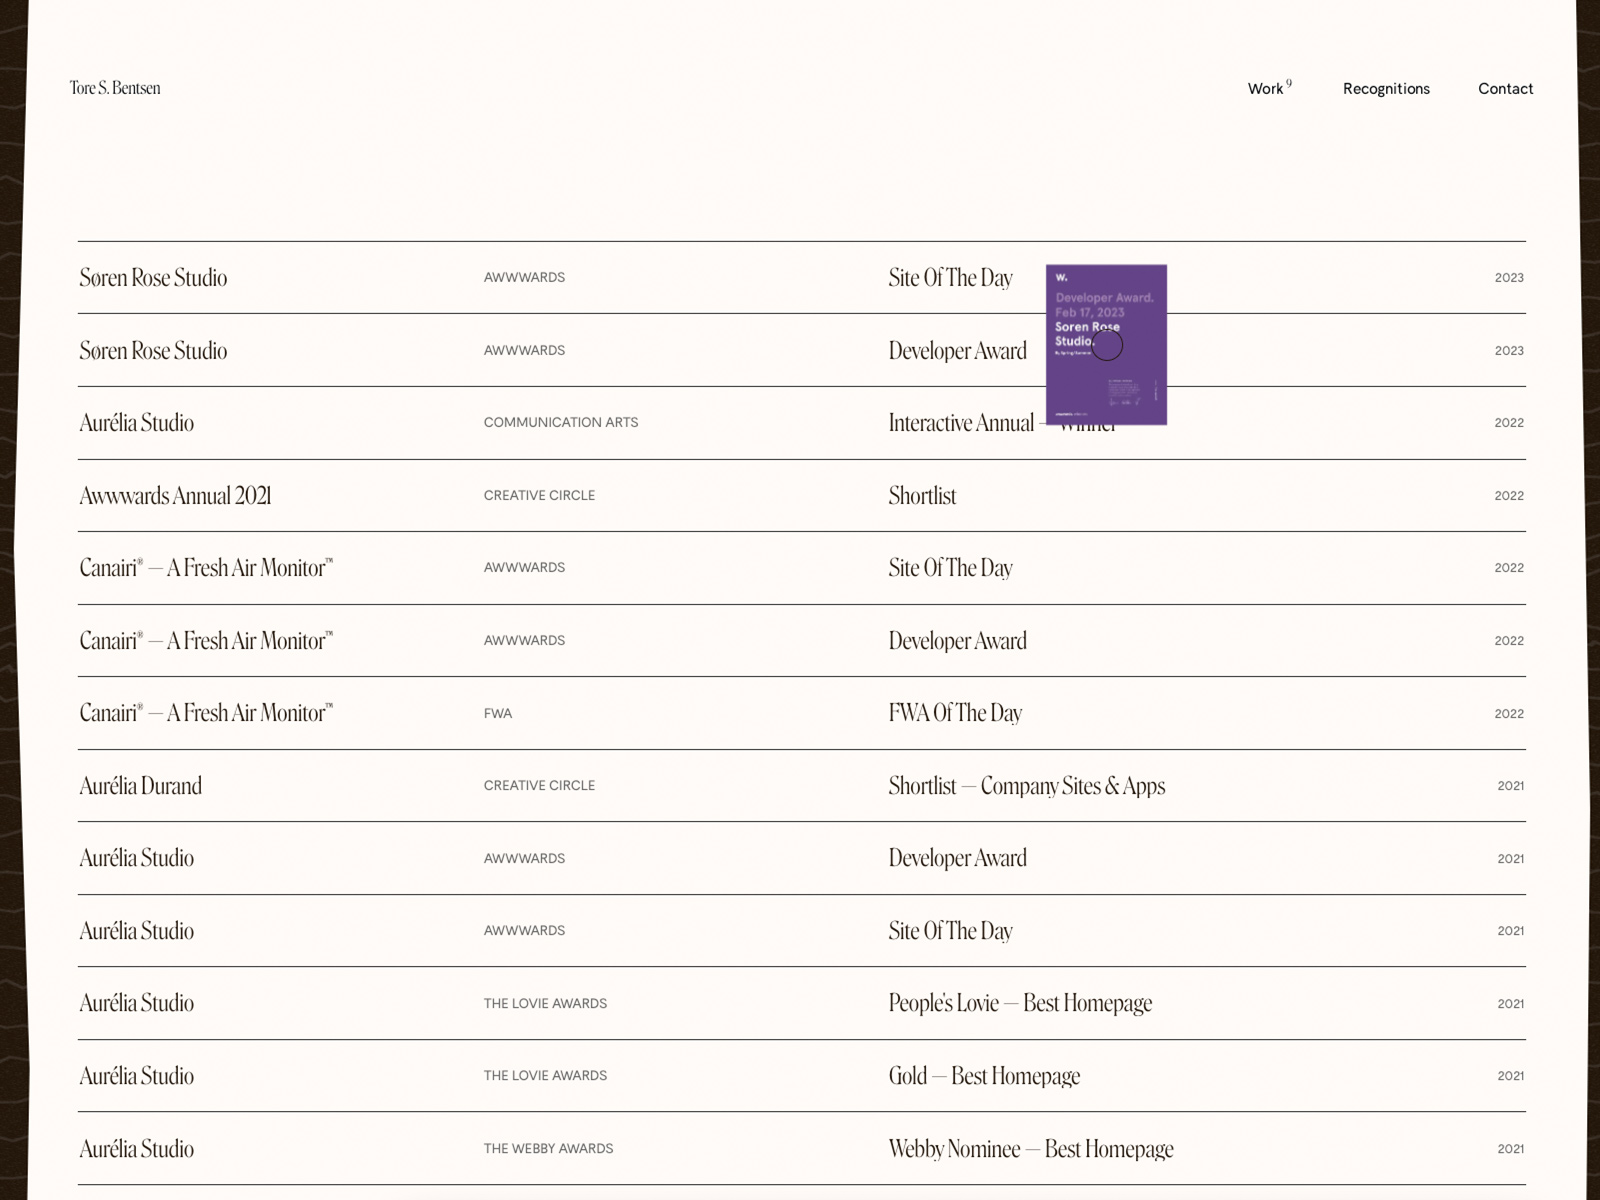
Task: Open the Tore S. Bentsen home logo
Action: tap(115, 88)
